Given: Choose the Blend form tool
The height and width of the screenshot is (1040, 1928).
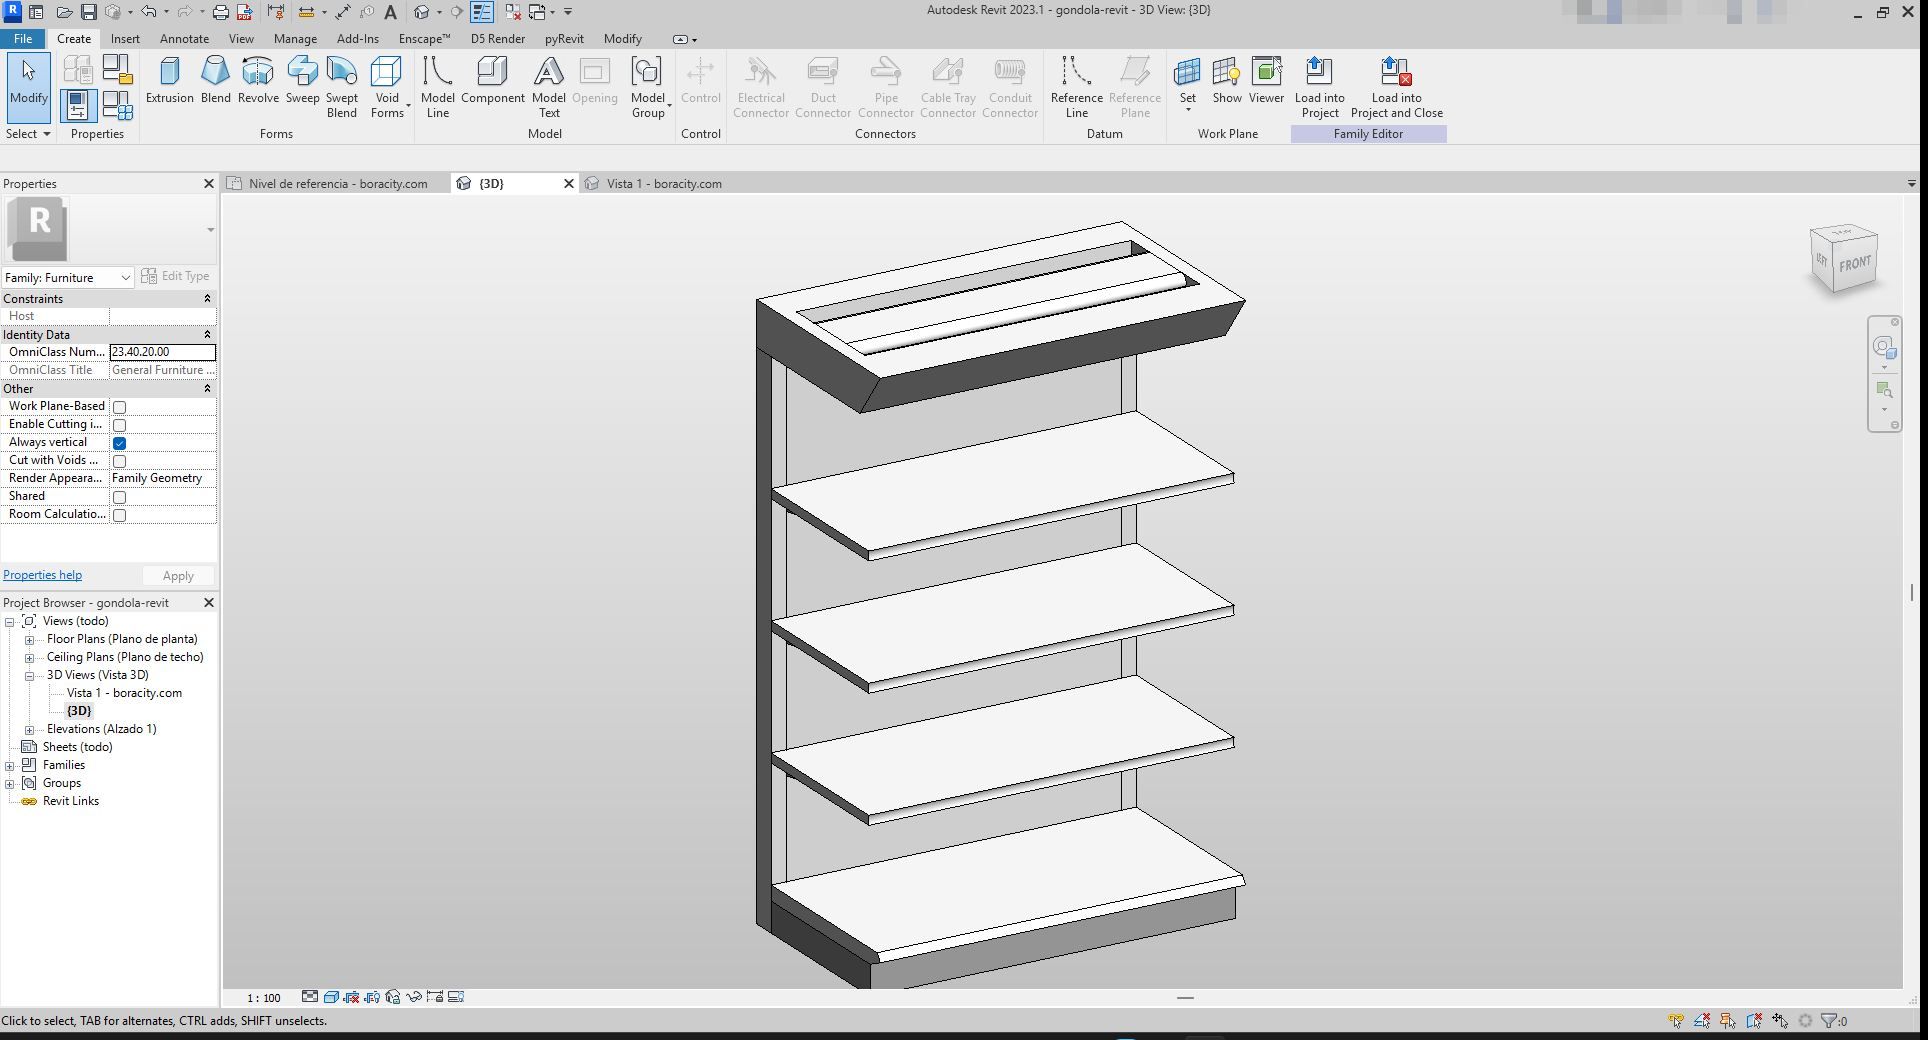Looking at the screenshot, I should (215, 80).
